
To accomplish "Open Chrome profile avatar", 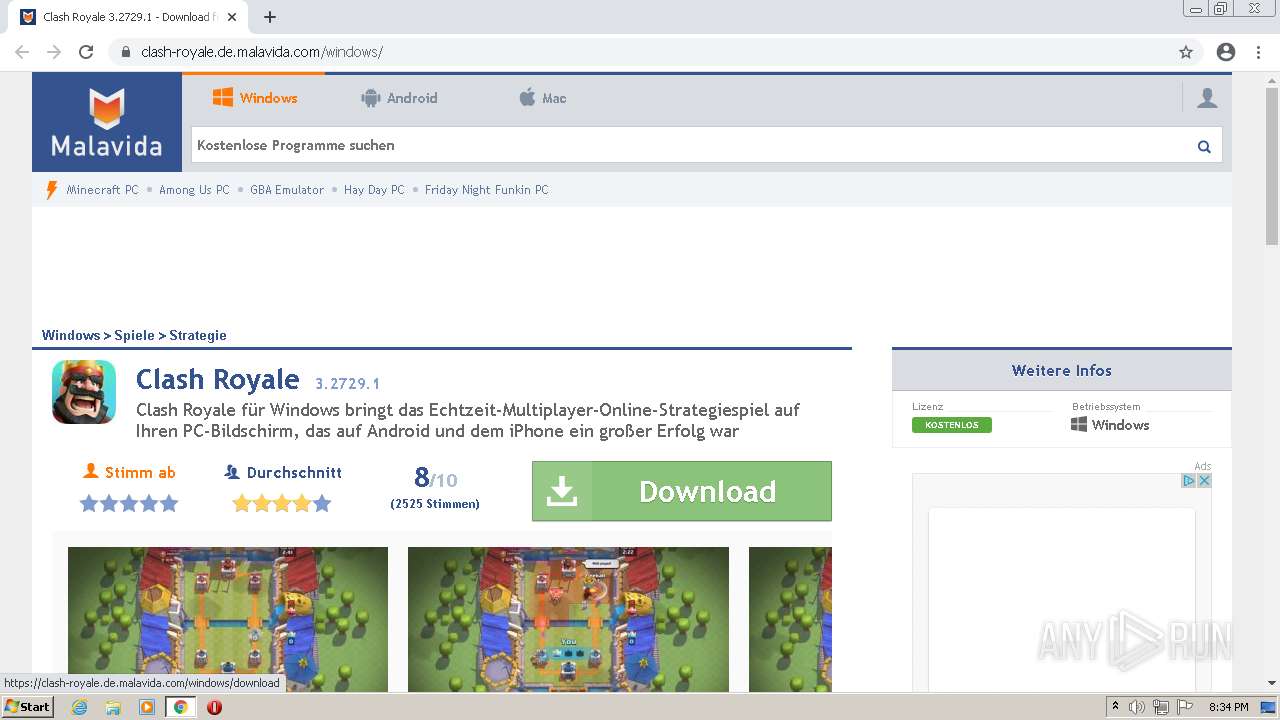I will pos(1226,52).
